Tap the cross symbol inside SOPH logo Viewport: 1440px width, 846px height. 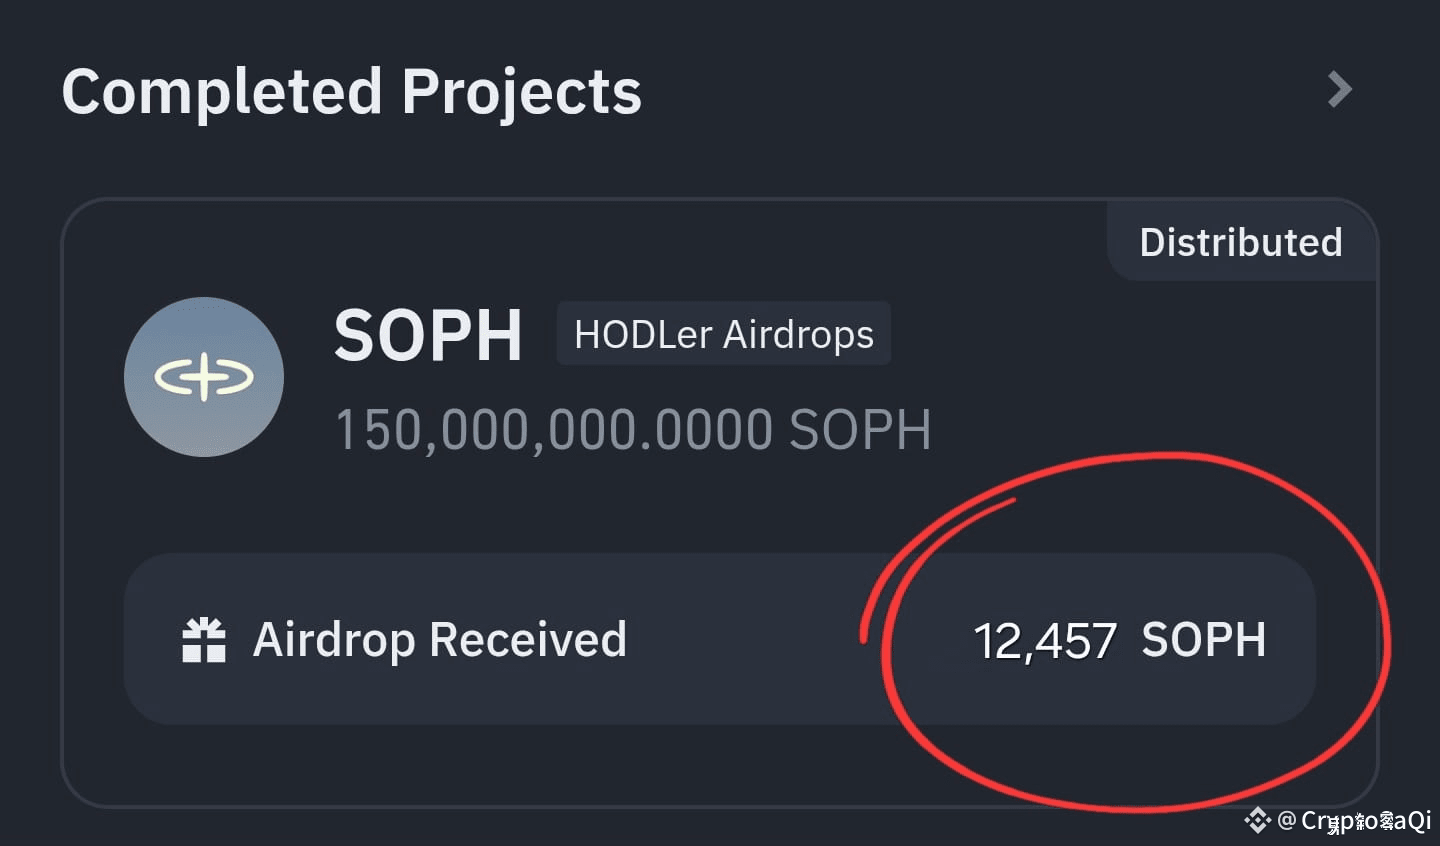click(x=204, y=377)
